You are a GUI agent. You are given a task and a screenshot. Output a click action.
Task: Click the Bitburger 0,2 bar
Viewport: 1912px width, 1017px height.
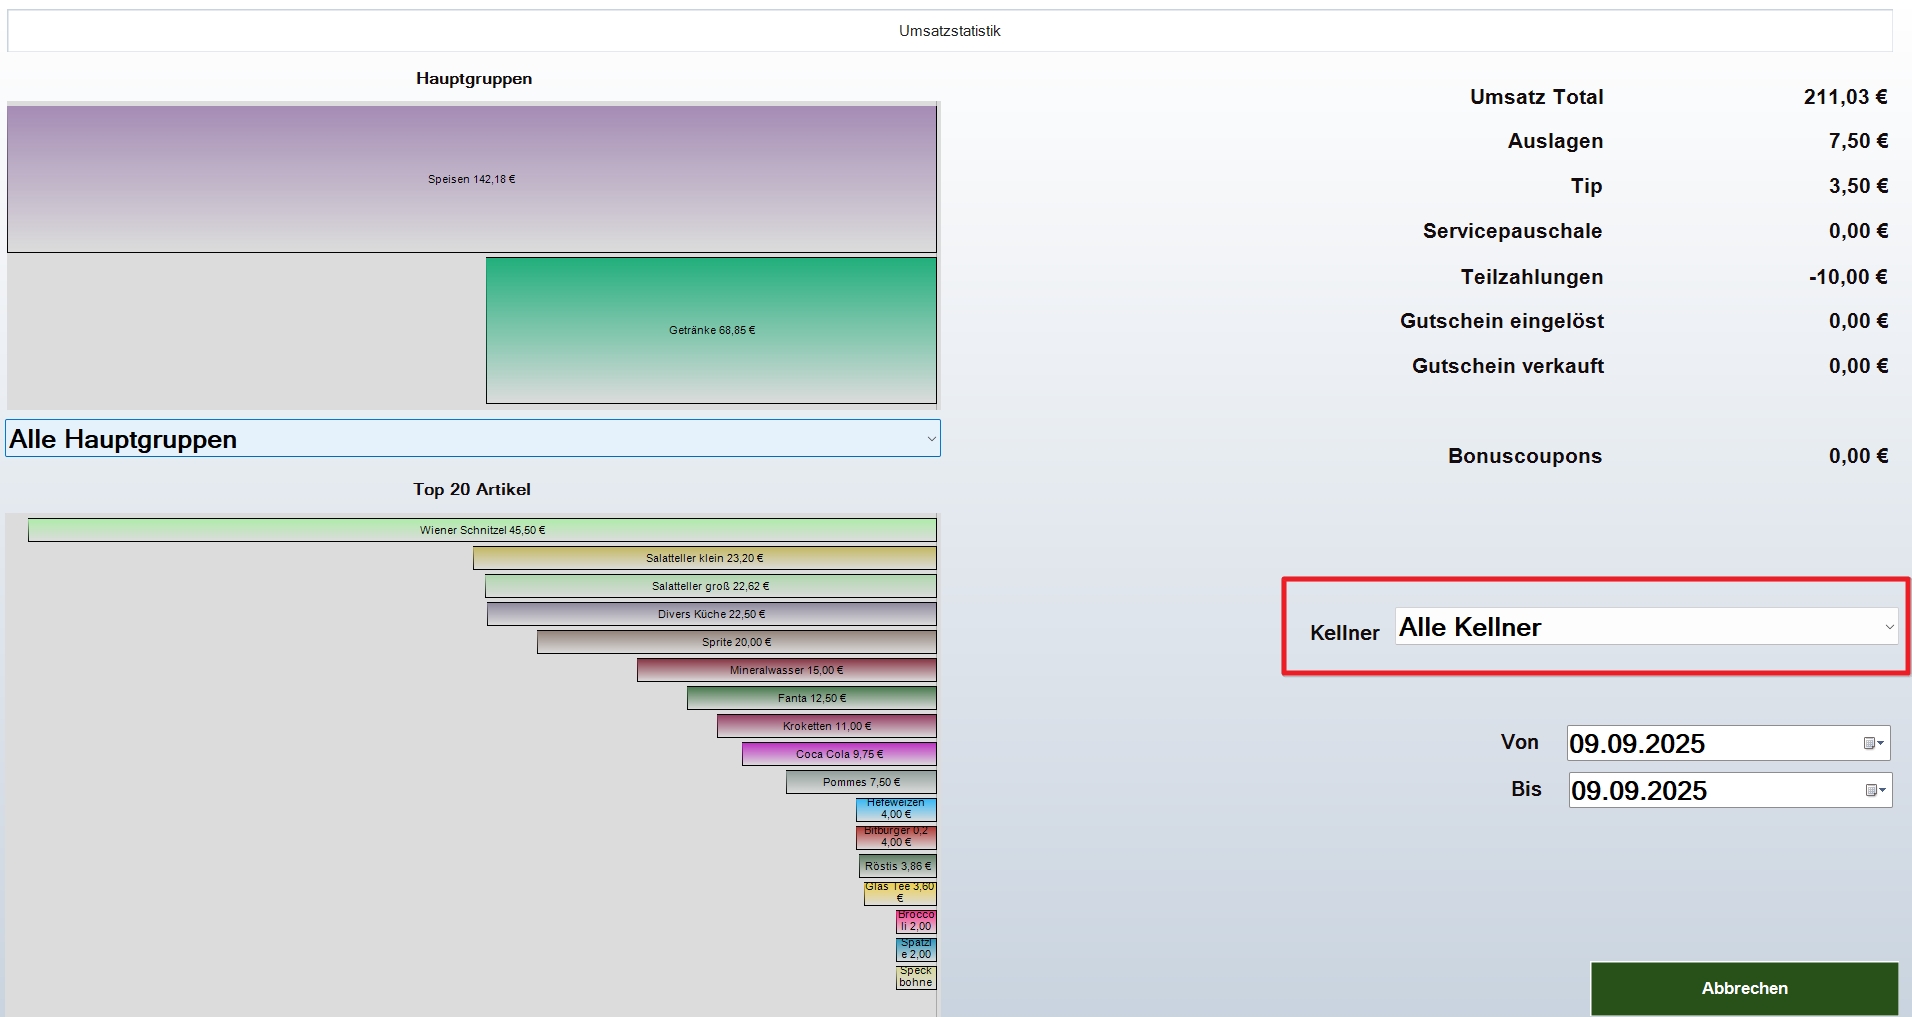pos(896,837)
